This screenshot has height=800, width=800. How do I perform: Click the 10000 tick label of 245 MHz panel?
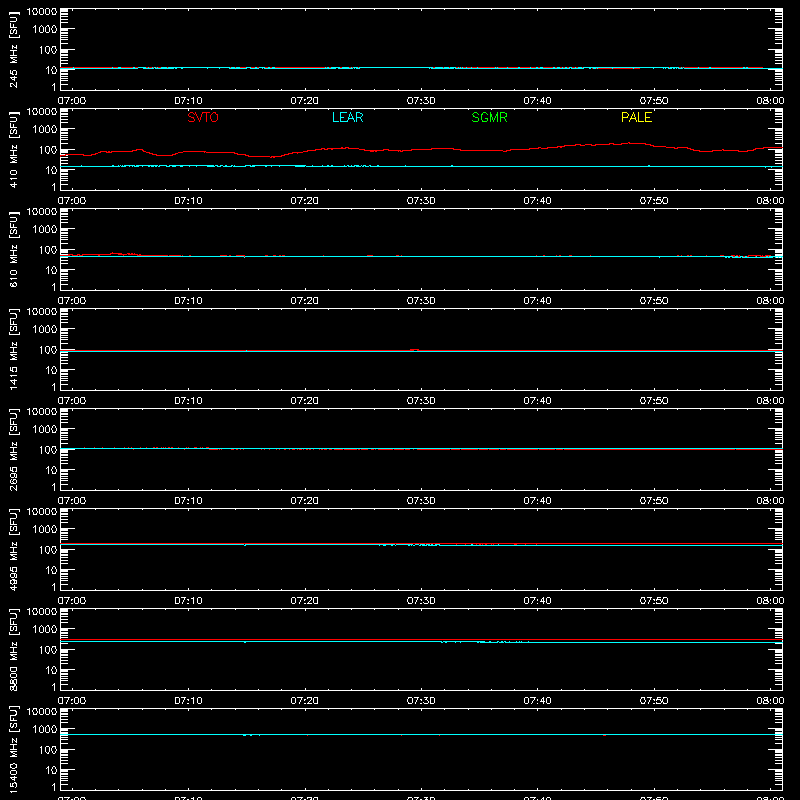(x=42, y=12)
